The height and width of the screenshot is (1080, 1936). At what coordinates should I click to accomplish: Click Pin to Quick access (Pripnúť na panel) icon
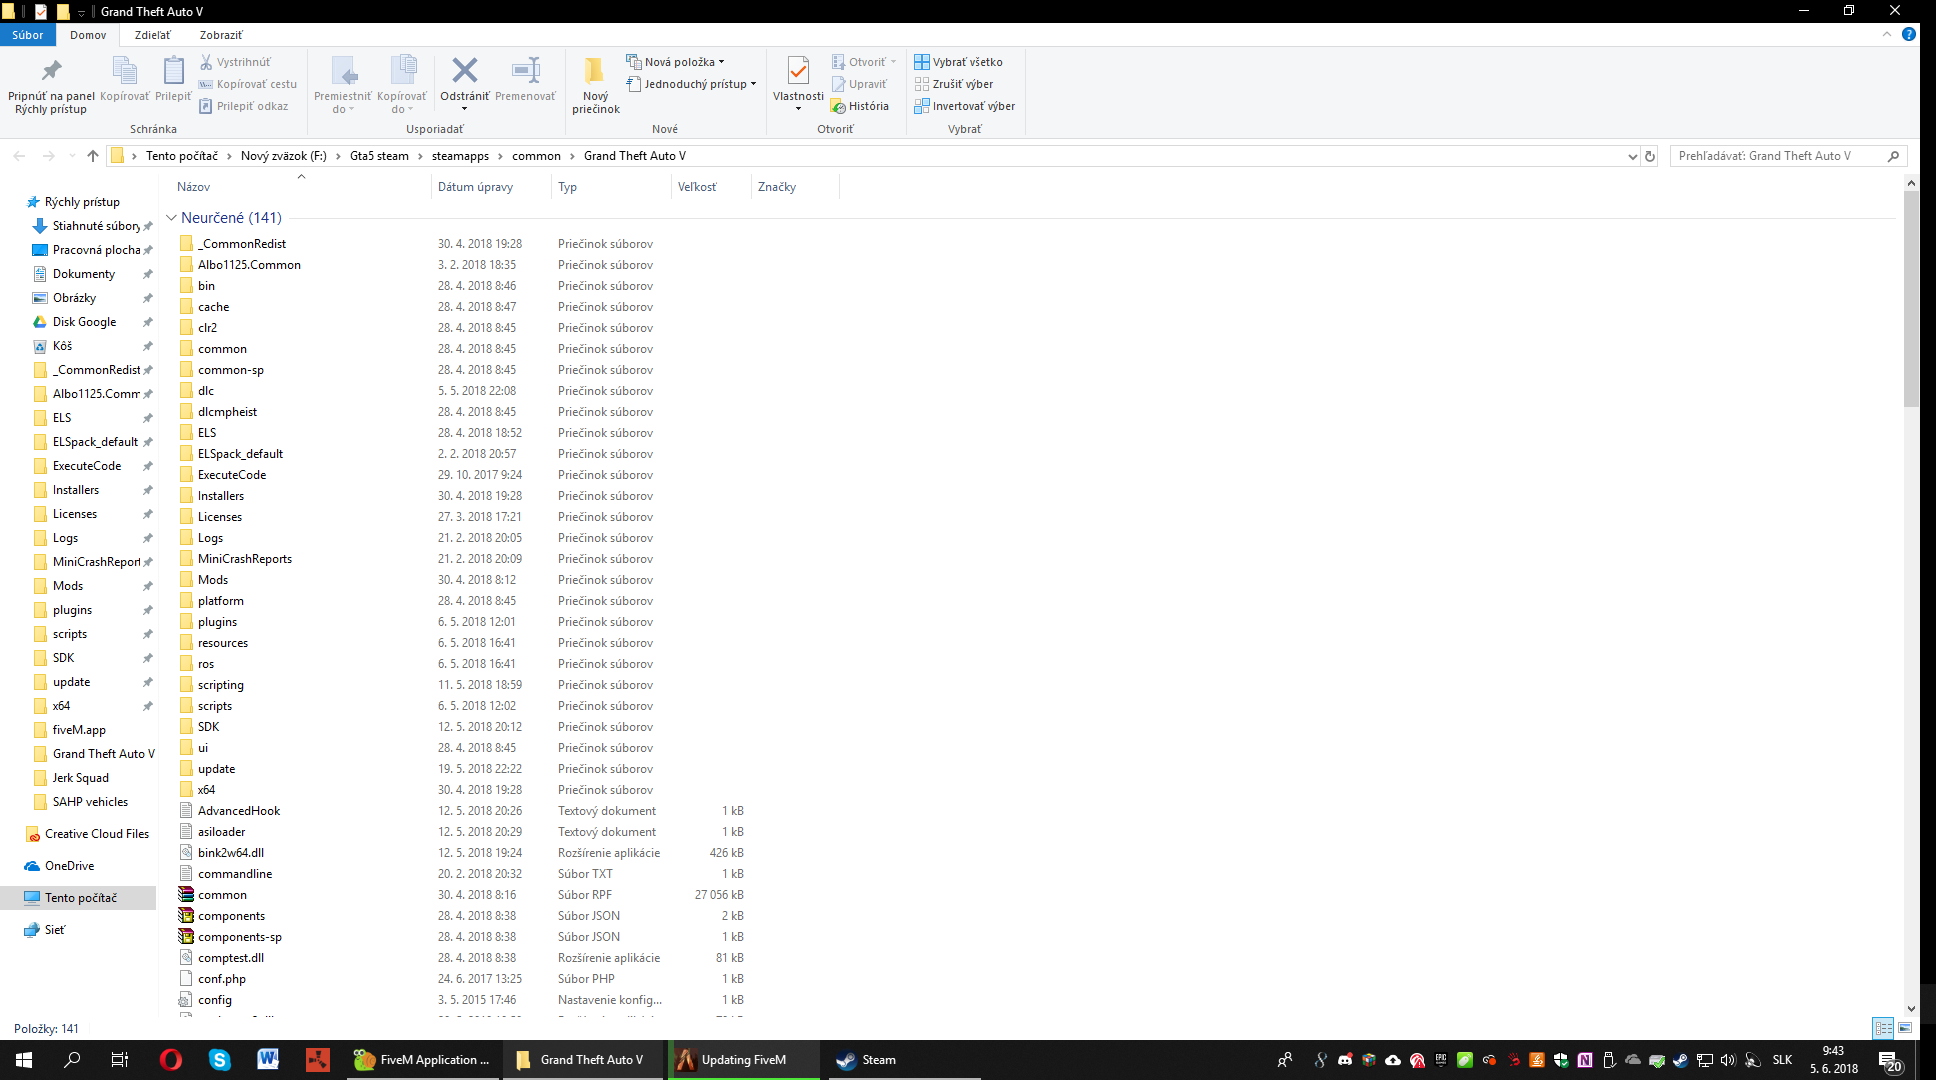[51, 71]
